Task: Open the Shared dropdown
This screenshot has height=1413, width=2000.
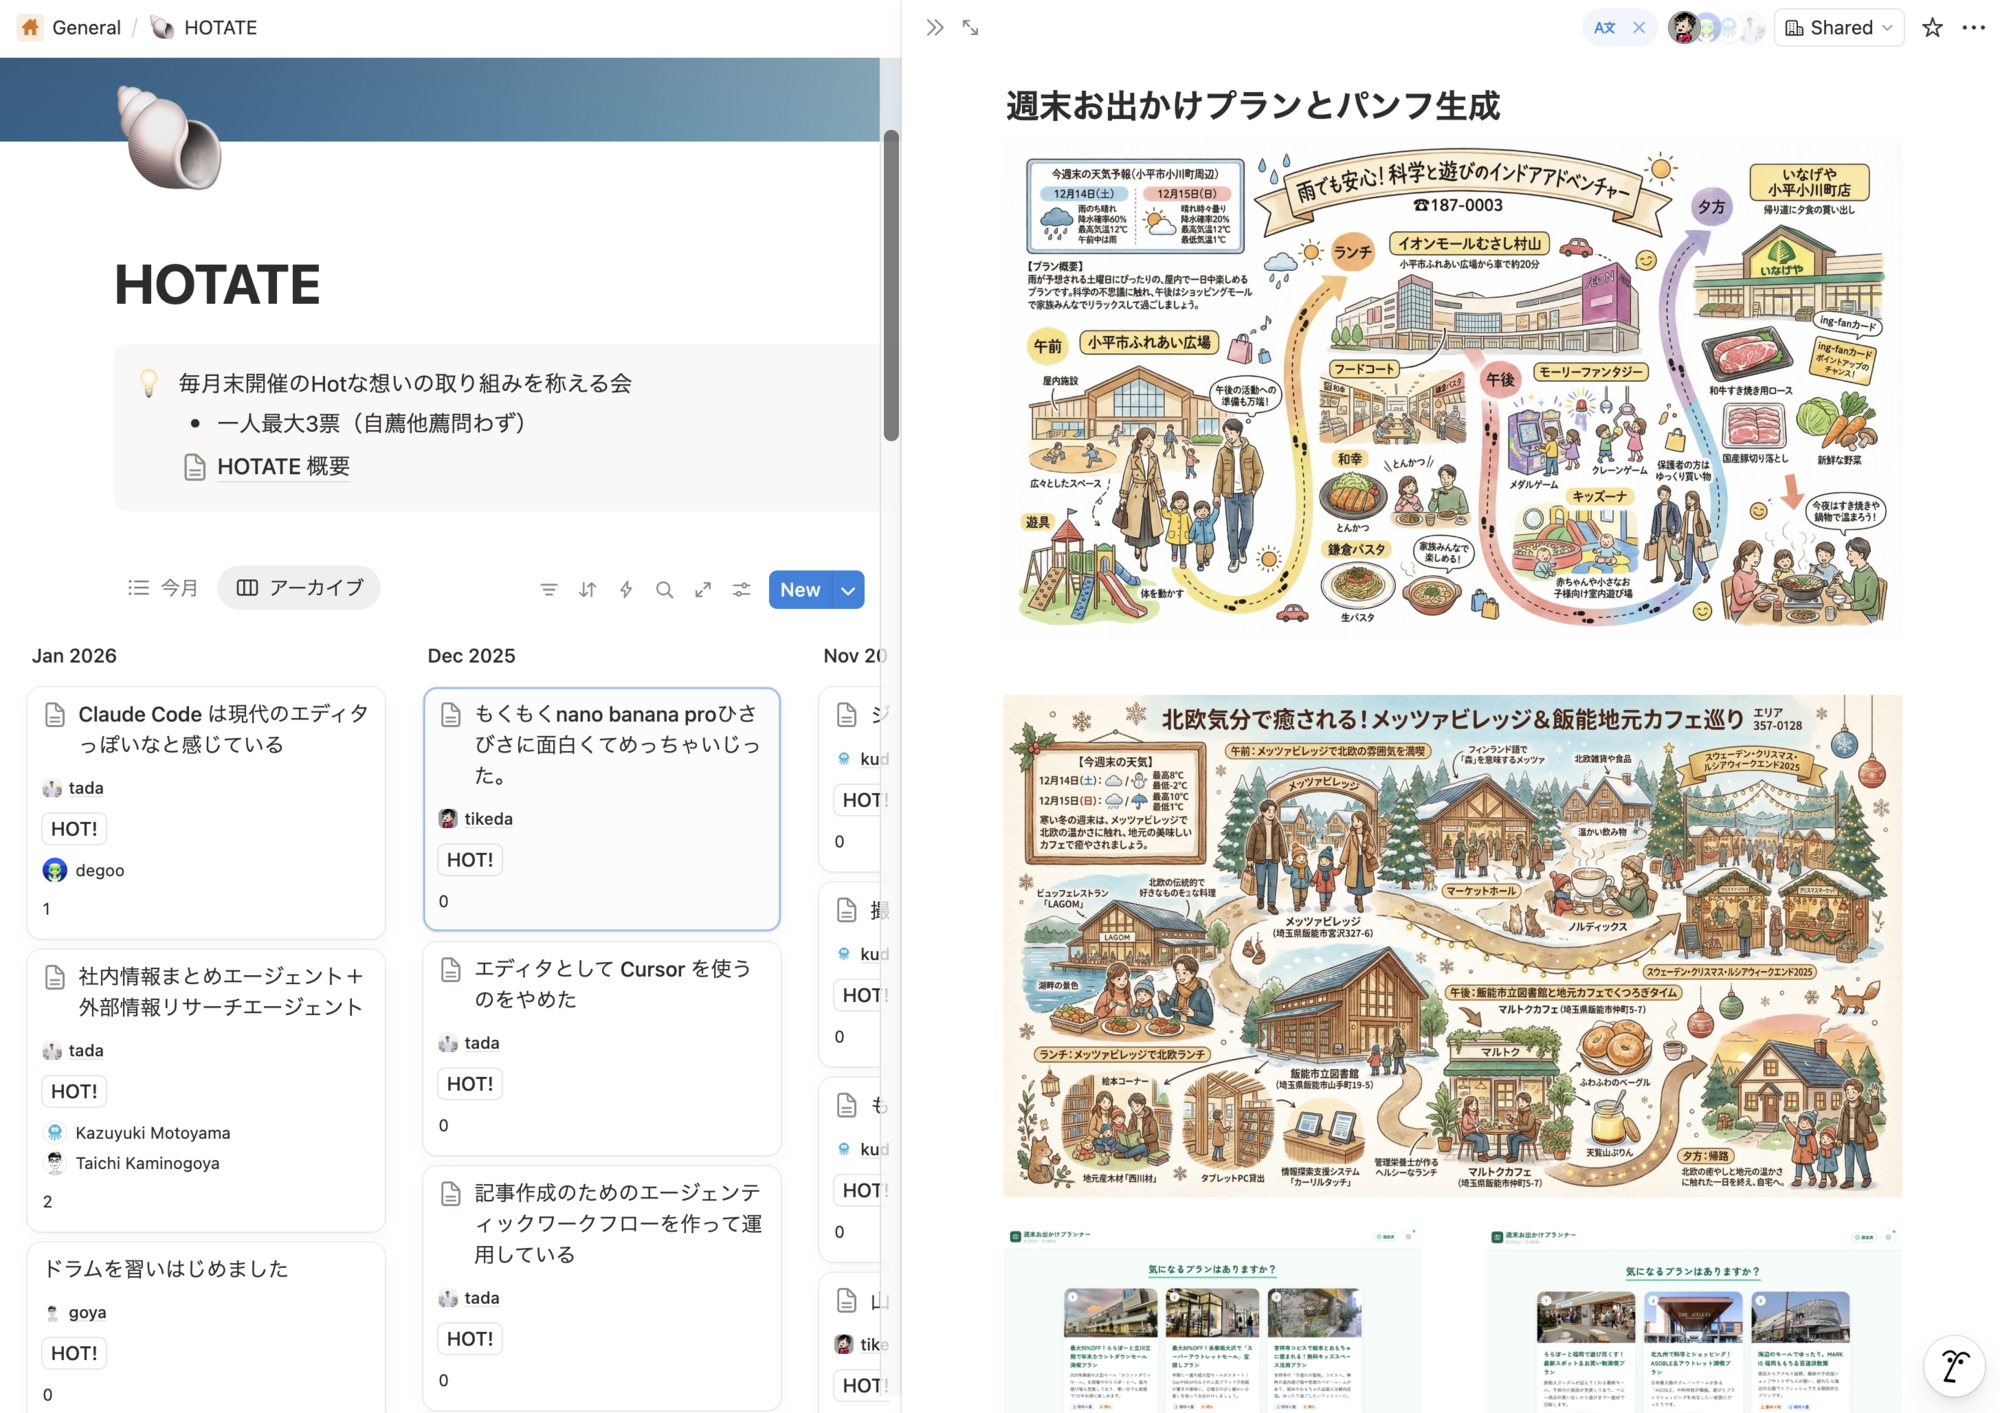Action: tap(1838, 28)
